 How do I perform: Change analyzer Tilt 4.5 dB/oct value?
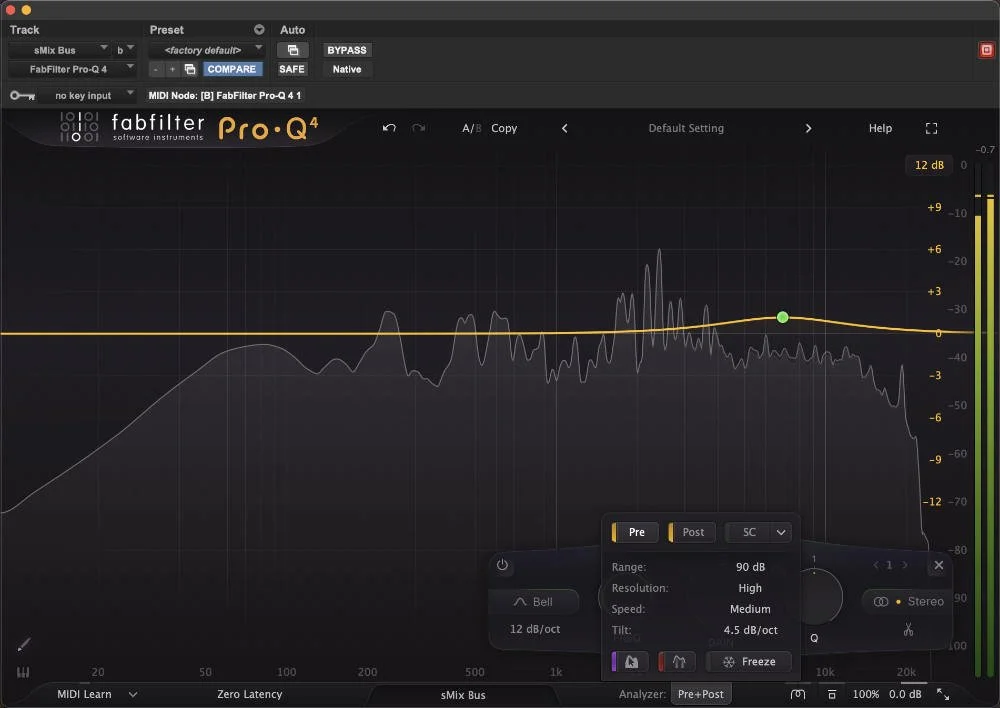tap(751, 630)
